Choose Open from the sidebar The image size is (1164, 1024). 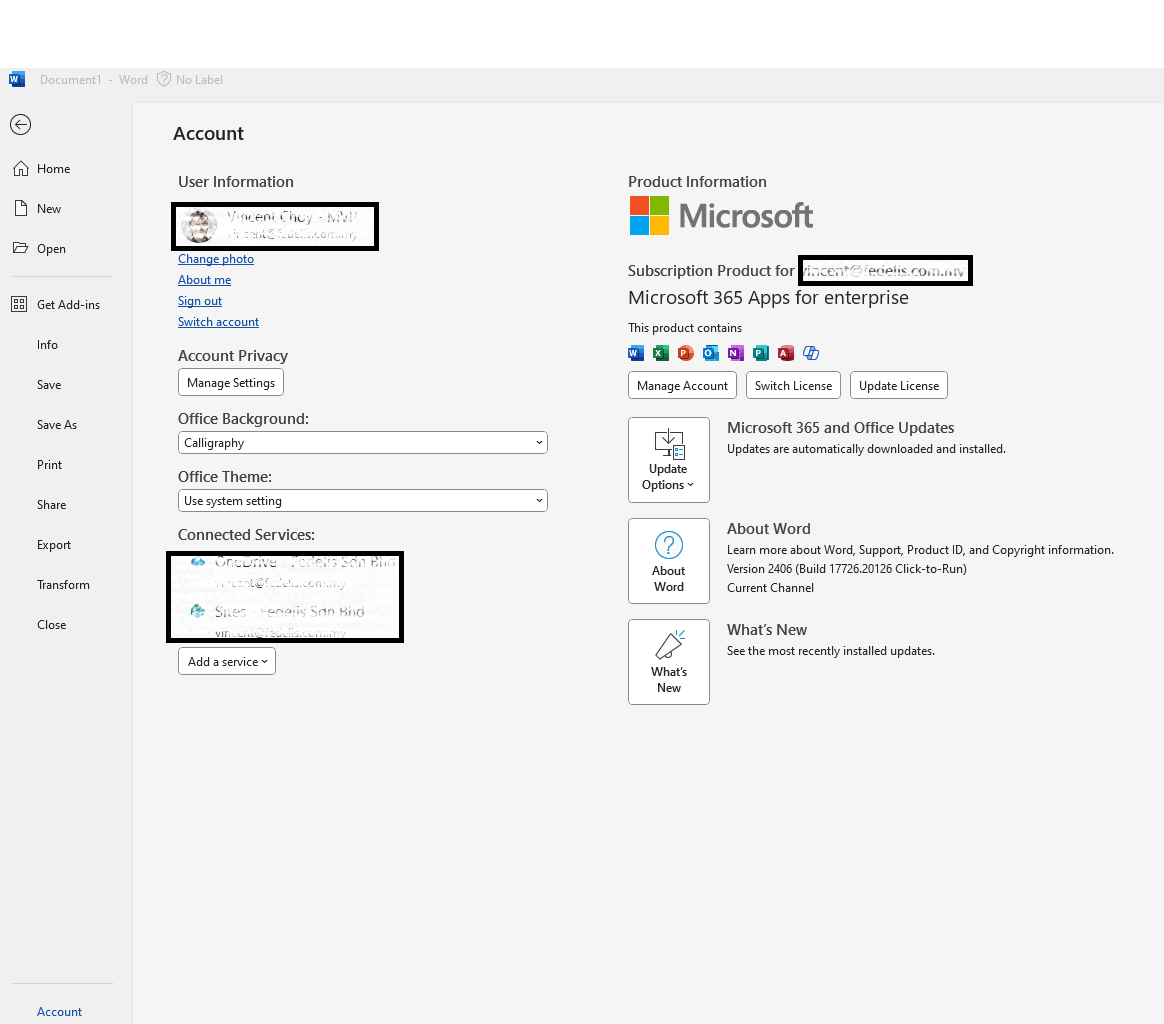click(51, 249)
